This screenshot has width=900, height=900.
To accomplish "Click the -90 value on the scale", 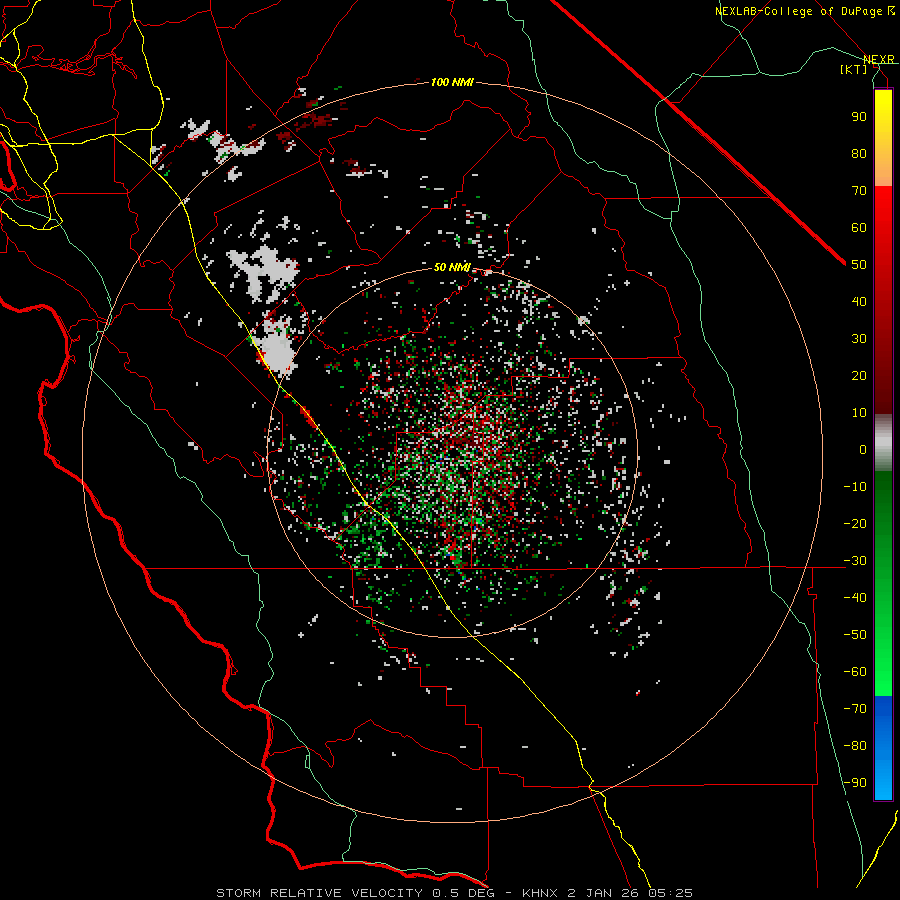I will tap(855, 782).
